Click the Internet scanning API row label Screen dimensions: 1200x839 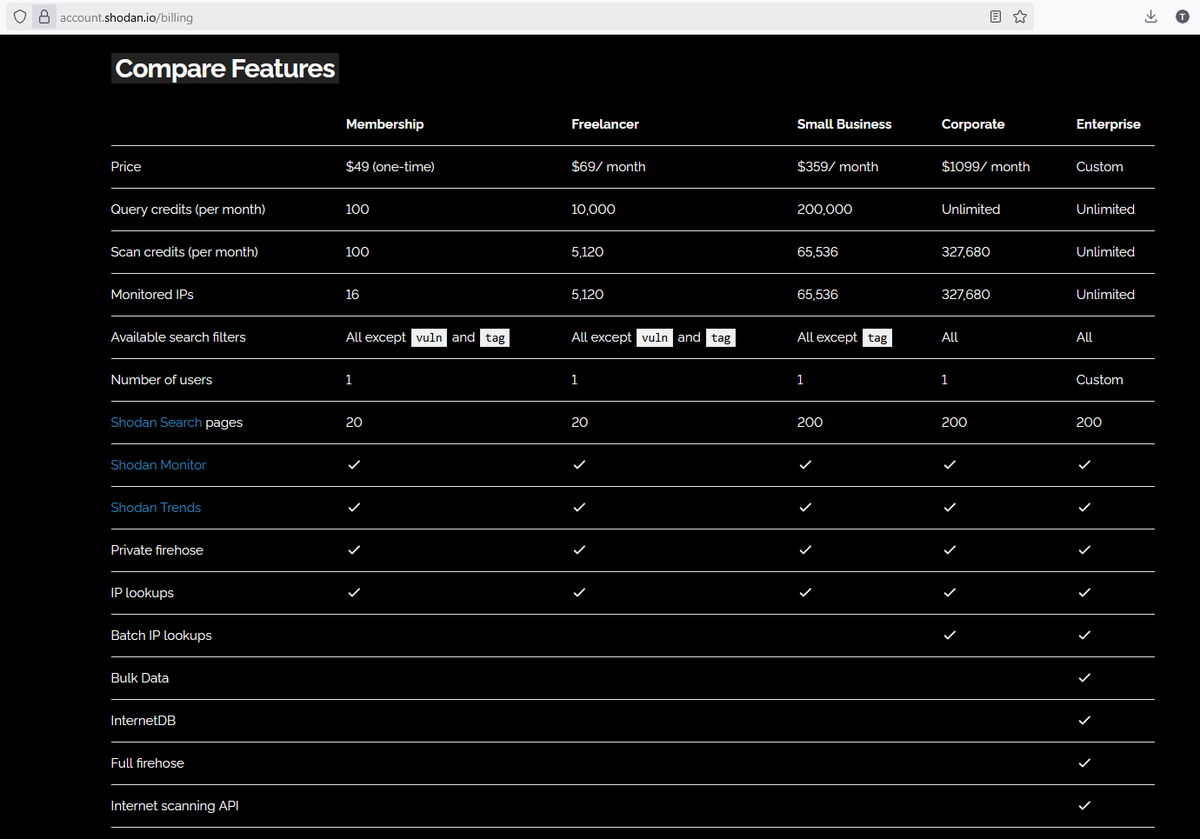tap(175, 805)
